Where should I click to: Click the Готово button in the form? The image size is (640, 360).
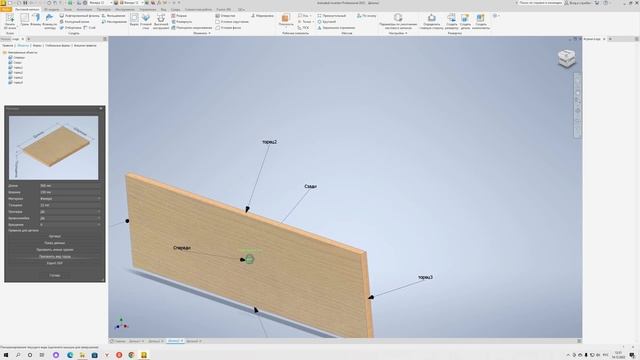[55, 276]
